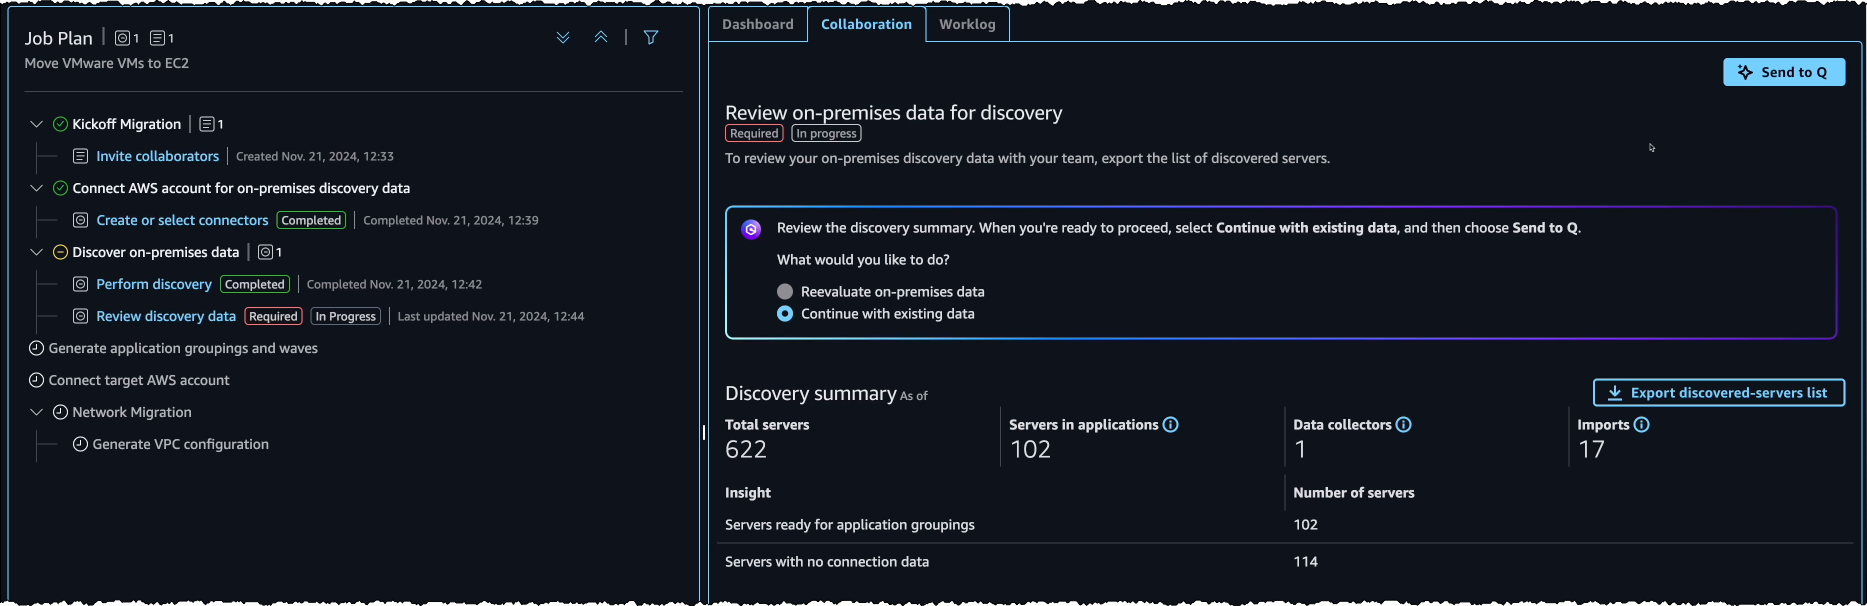Click clock icon of Generate VPC configuration
The image size is (1867, 606).
point(80,444)
